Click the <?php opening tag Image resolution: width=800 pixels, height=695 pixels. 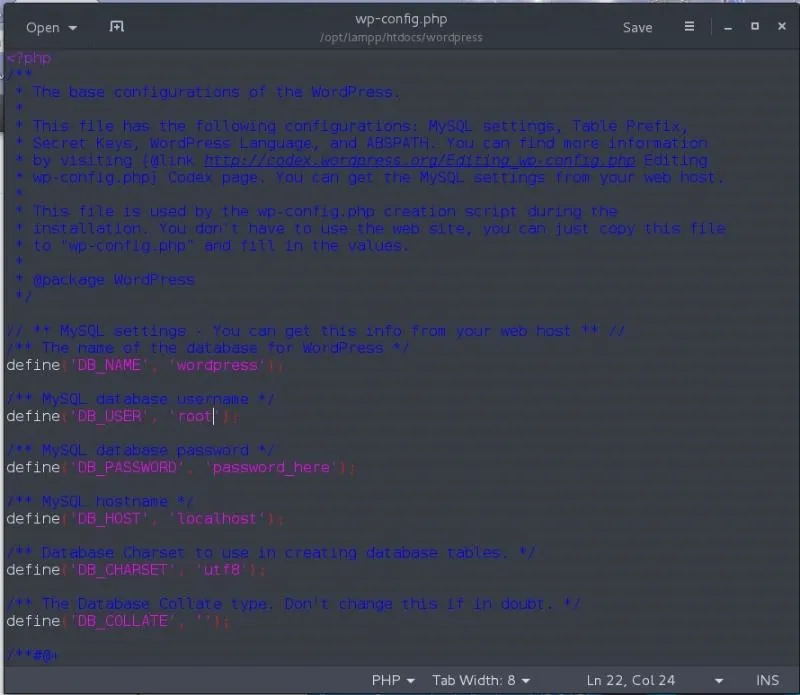29,58
